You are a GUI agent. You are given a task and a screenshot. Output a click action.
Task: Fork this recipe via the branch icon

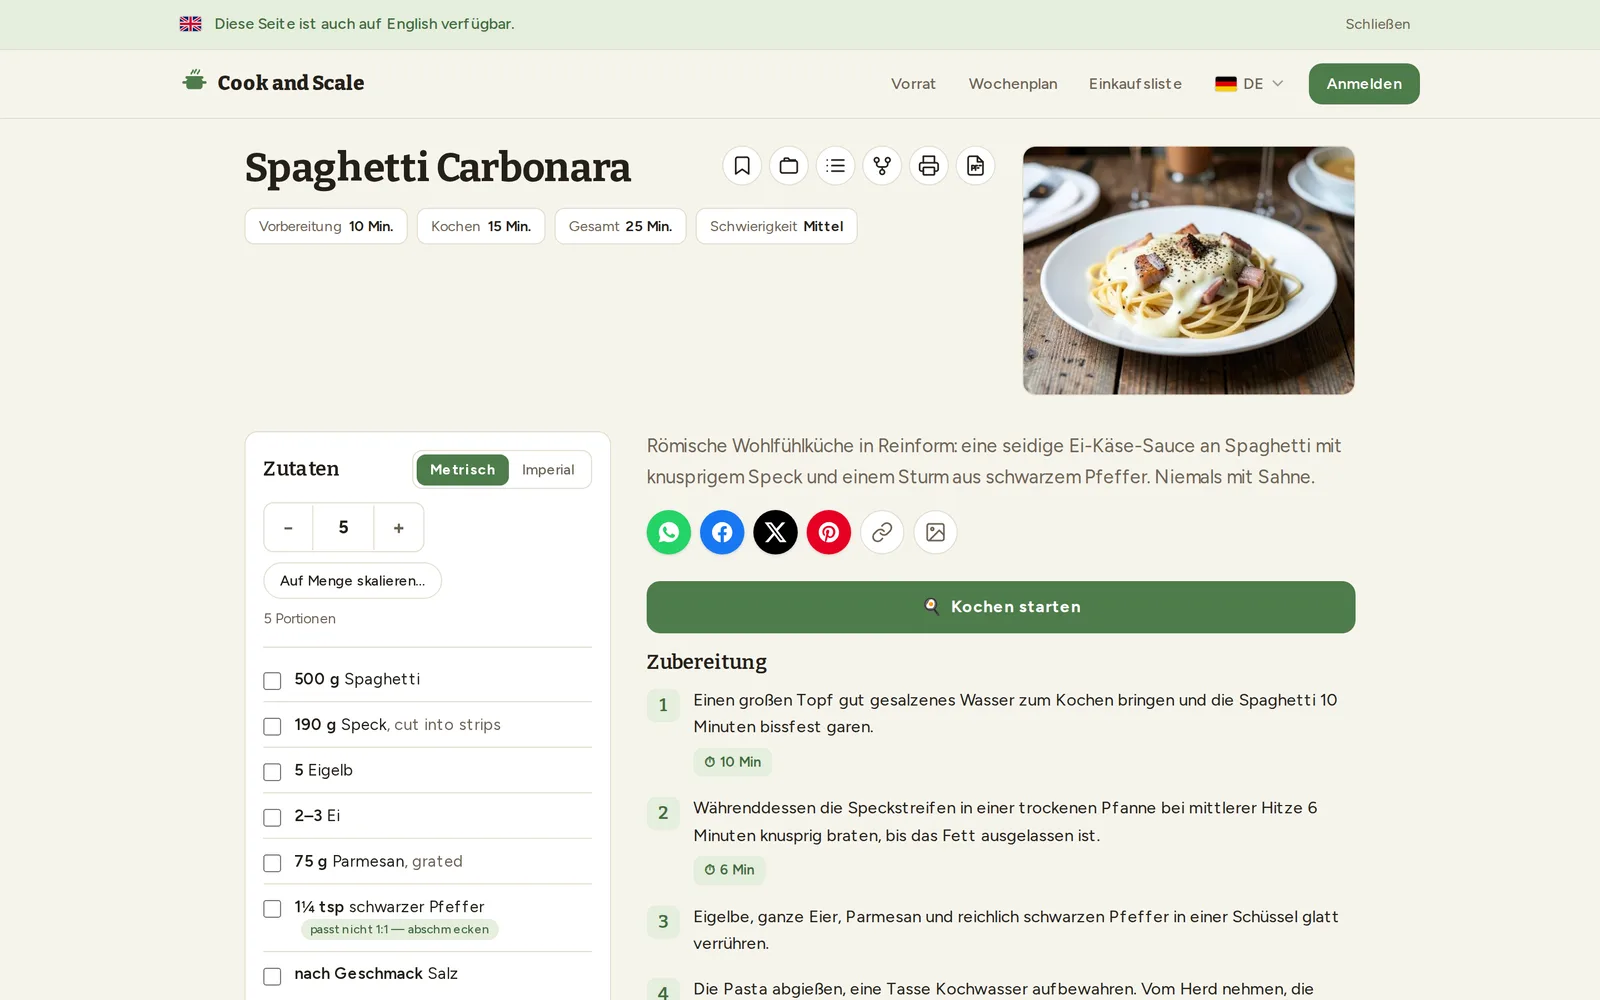pos(882,166)
